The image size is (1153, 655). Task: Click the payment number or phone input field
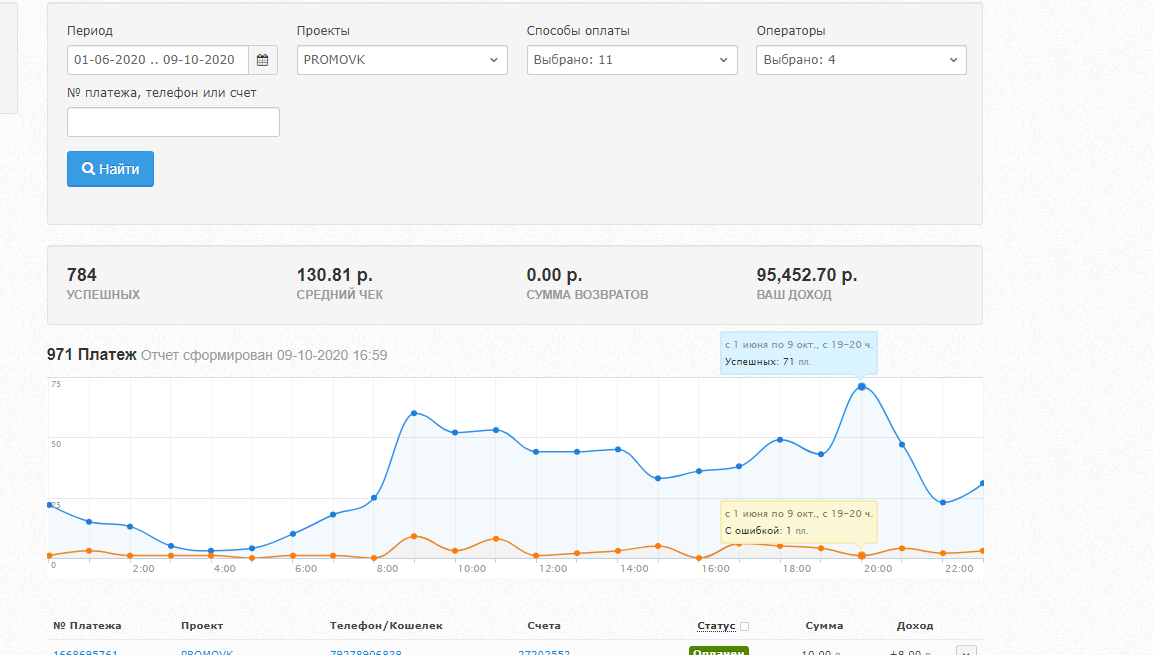coord(173,122)
